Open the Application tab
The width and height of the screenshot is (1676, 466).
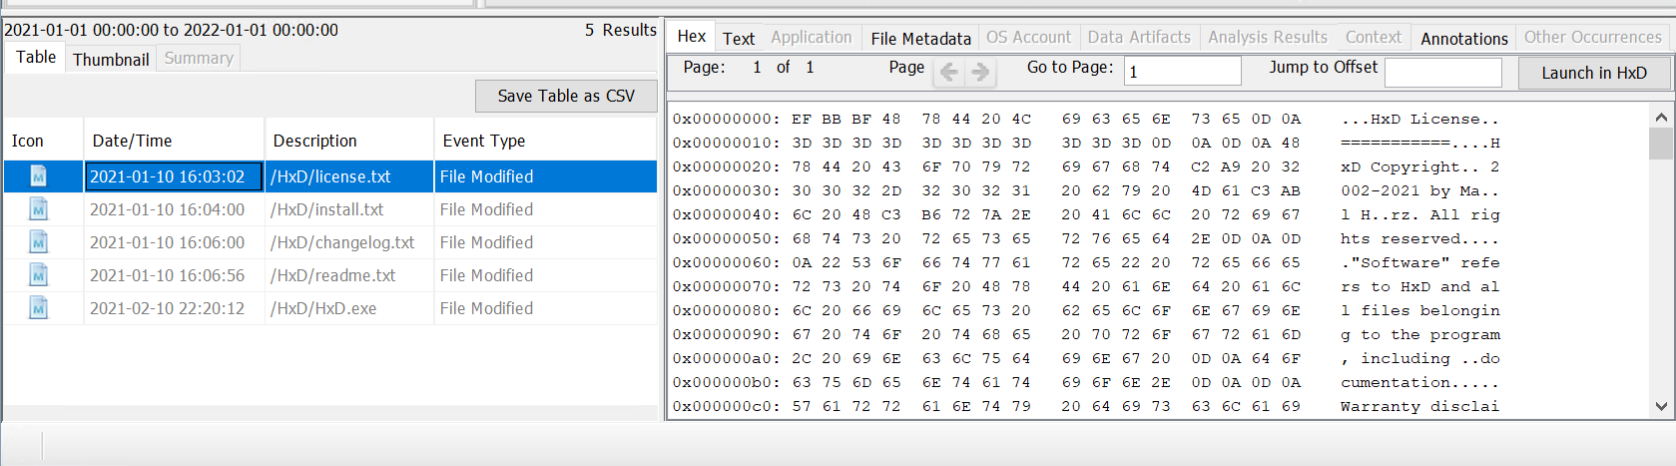click(811, 37)
